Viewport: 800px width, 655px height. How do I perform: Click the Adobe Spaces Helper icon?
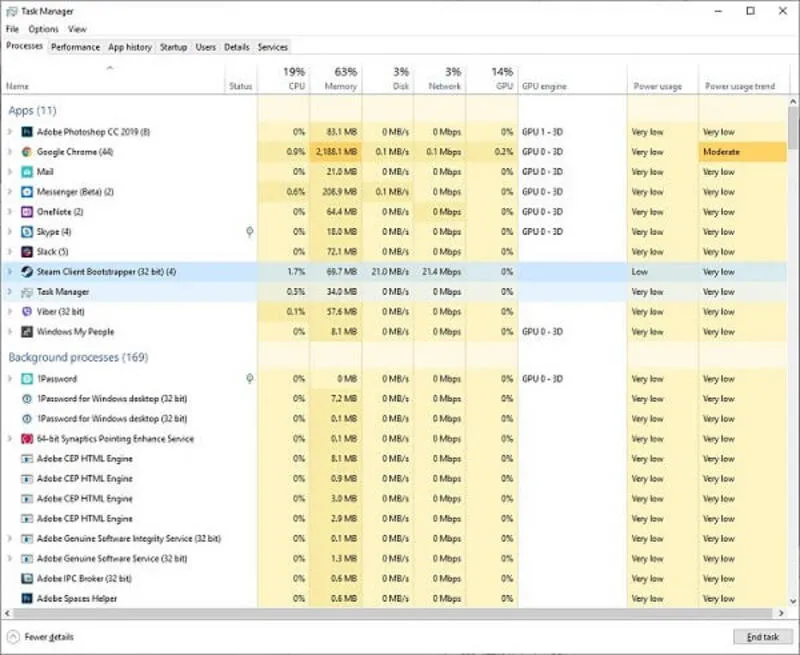[x=27, y=598]
